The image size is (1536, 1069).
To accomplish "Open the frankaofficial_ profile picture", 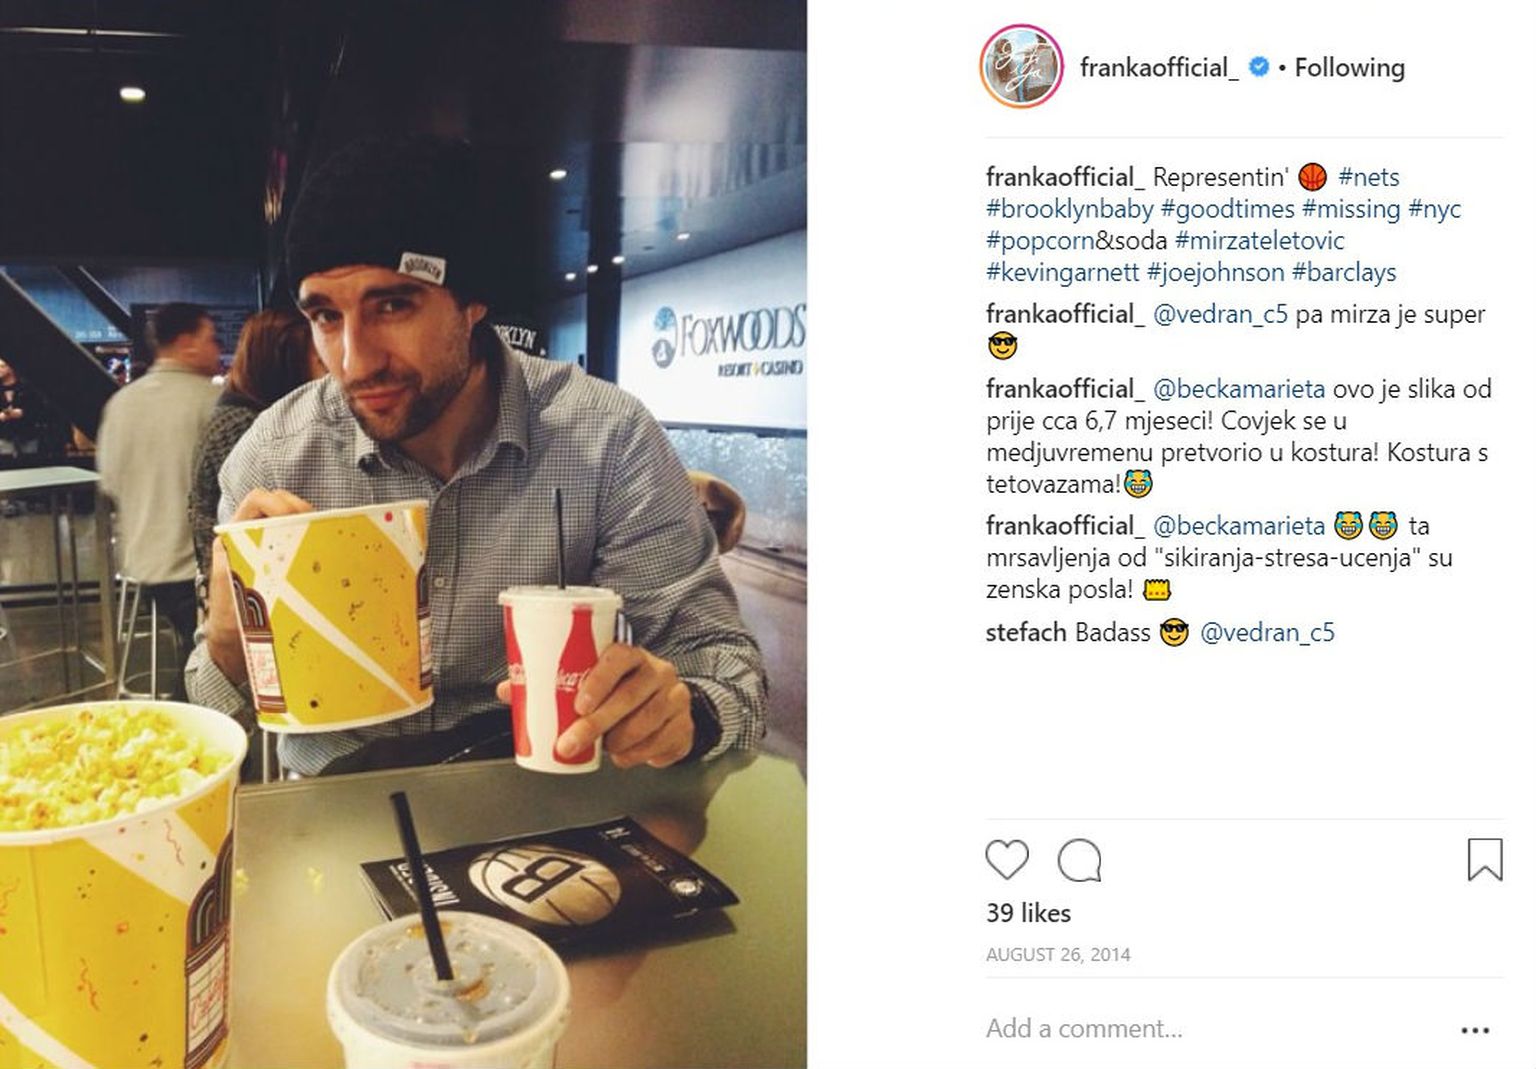I will coord(1021,67).
